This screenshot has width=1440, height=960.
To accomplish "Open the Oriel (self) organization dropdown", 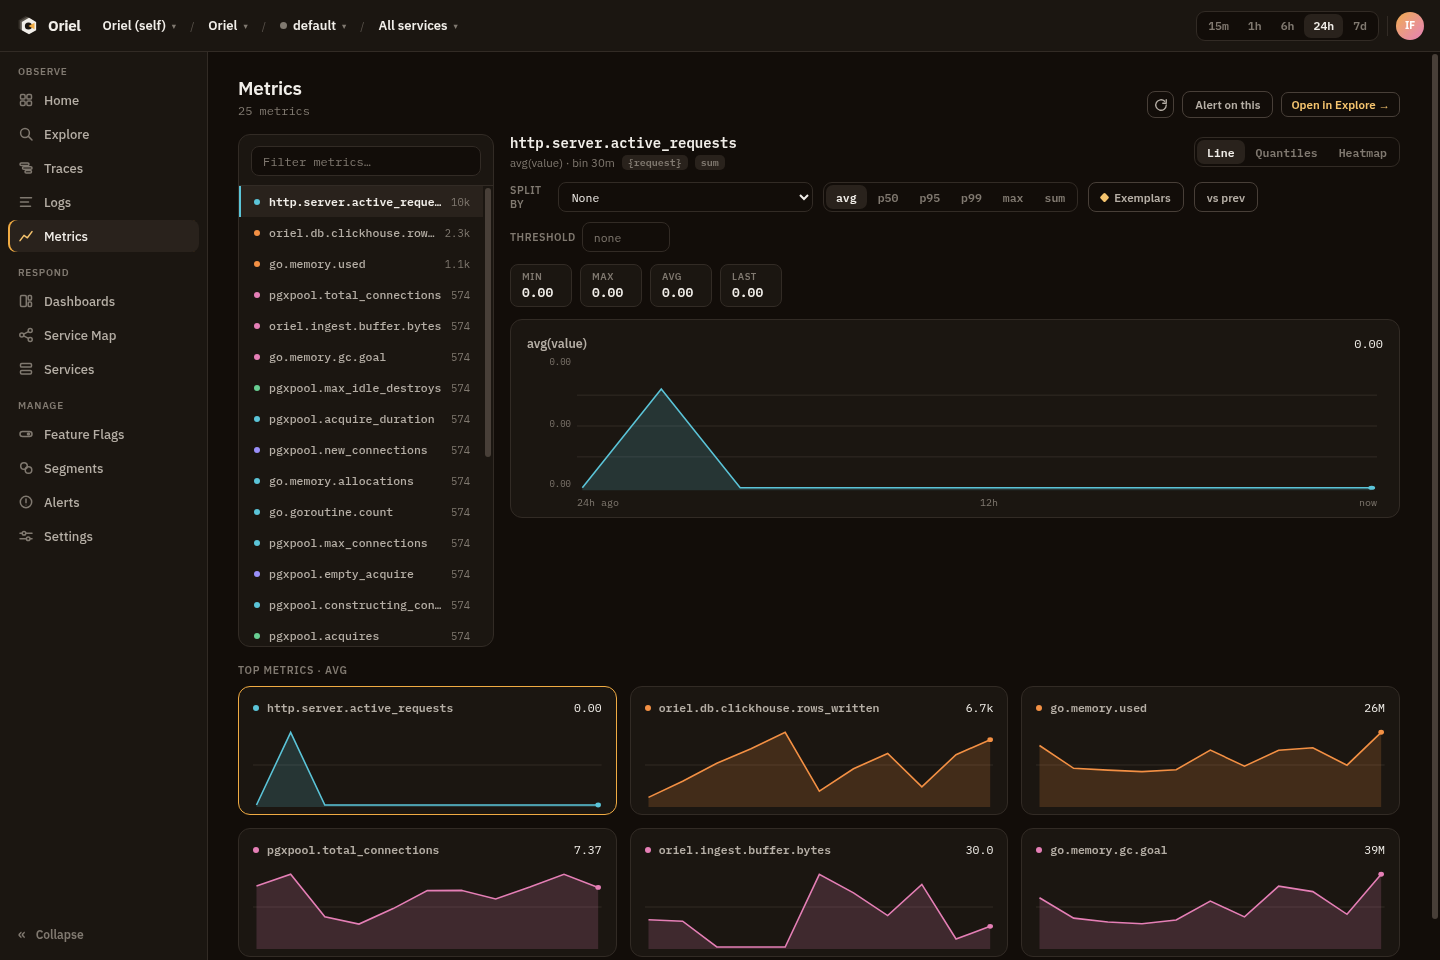I will tap(139, 26).
